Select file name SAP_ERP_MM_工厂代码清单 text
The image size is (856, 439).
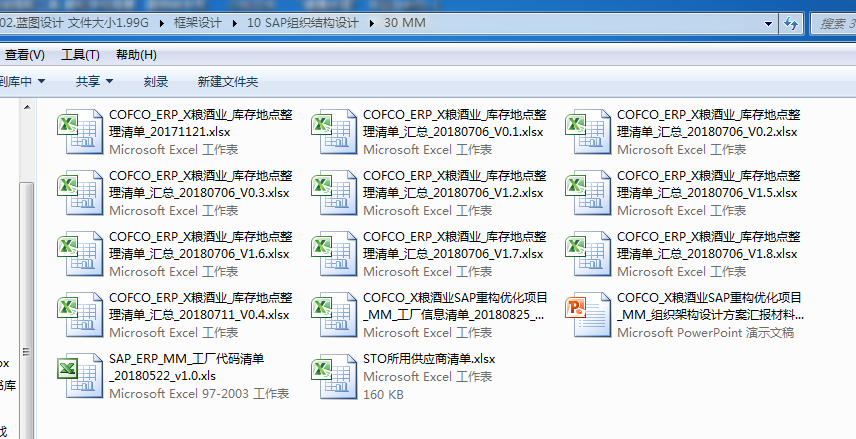pos(187,359)
